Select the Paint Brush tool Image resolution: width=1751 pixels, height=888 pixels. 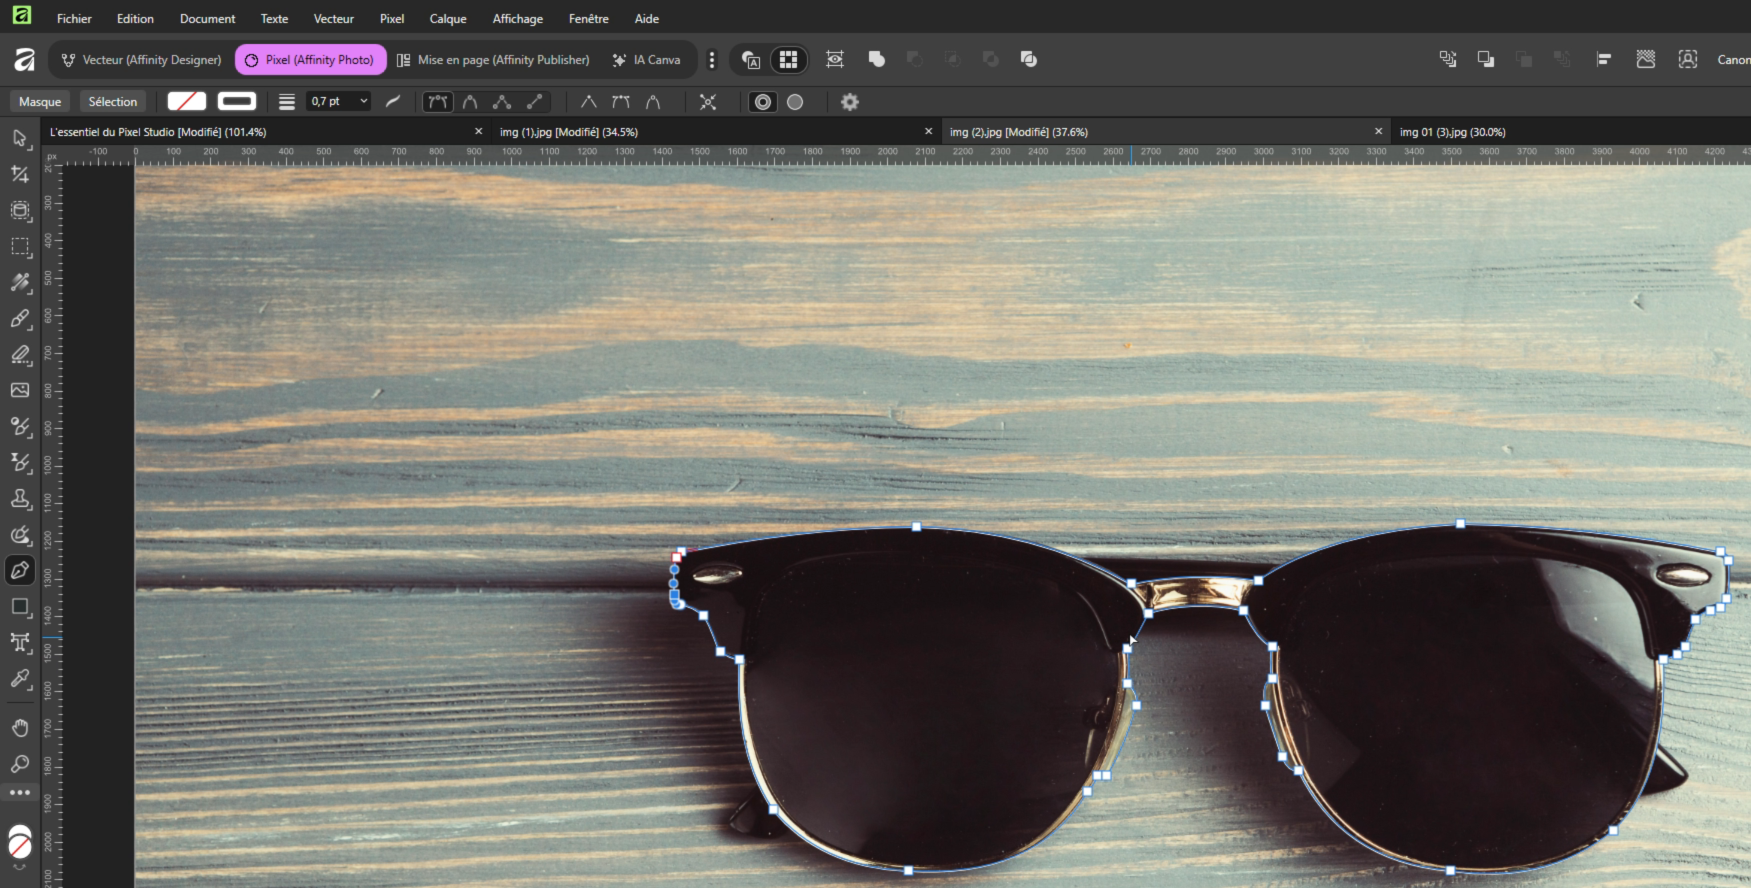20,319
